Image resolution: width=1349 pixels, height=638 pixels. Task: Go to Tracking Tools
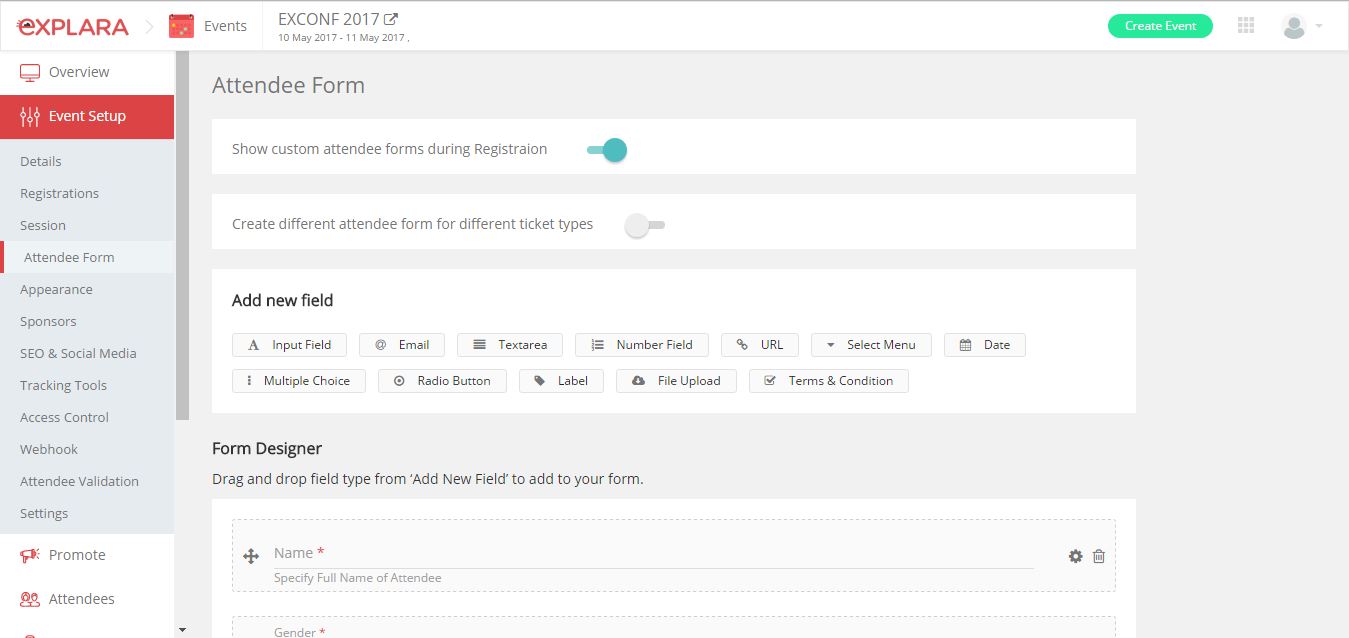[x=63, y=385]
